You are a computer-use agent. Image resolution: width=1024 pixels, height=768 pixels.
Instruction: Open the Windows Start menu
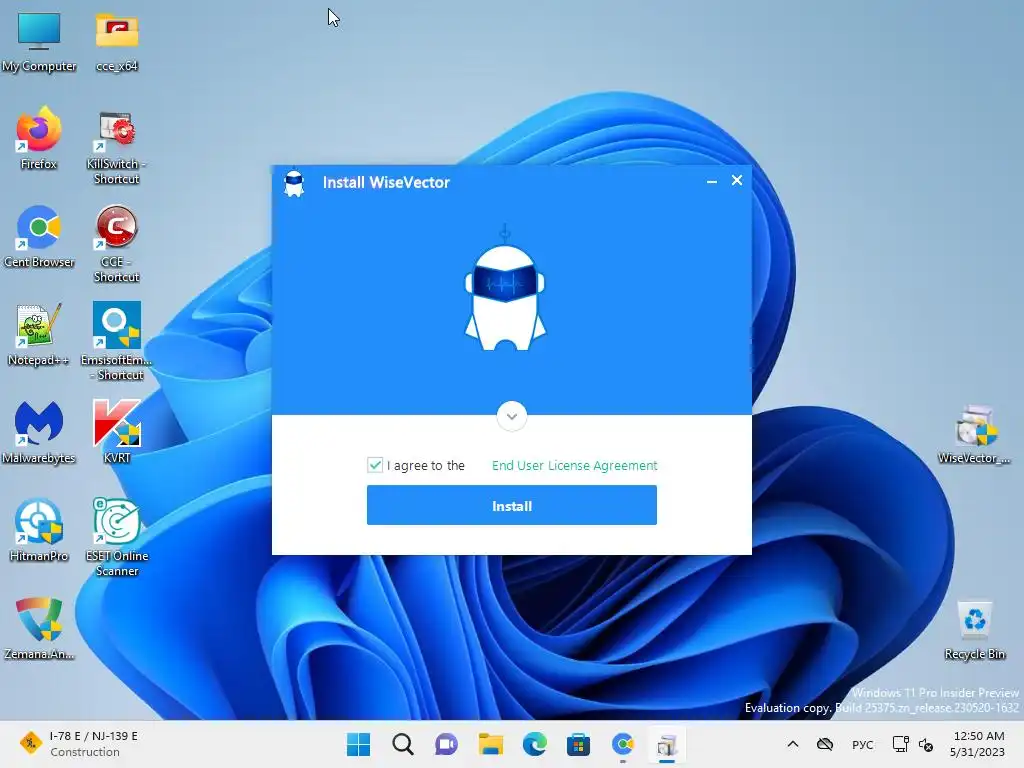pos(359,744)
